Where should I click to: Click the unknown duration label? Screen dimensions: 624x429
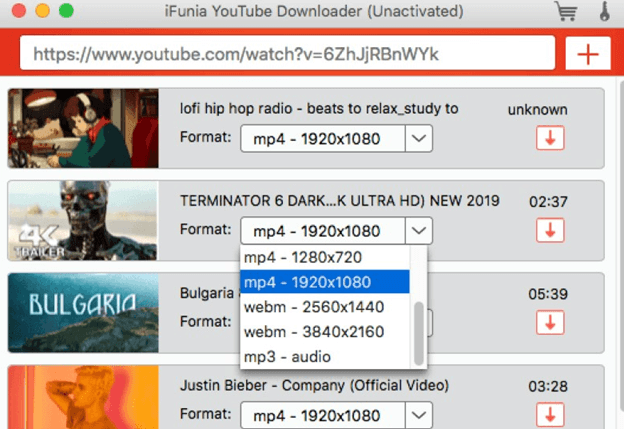coord(538,109)
